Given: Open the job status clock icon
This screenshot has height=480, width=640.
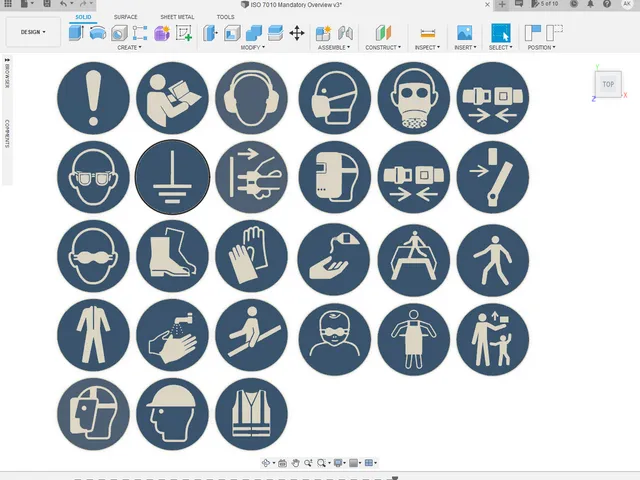Looking at the screenshot, I should click(x=574, y=4).
